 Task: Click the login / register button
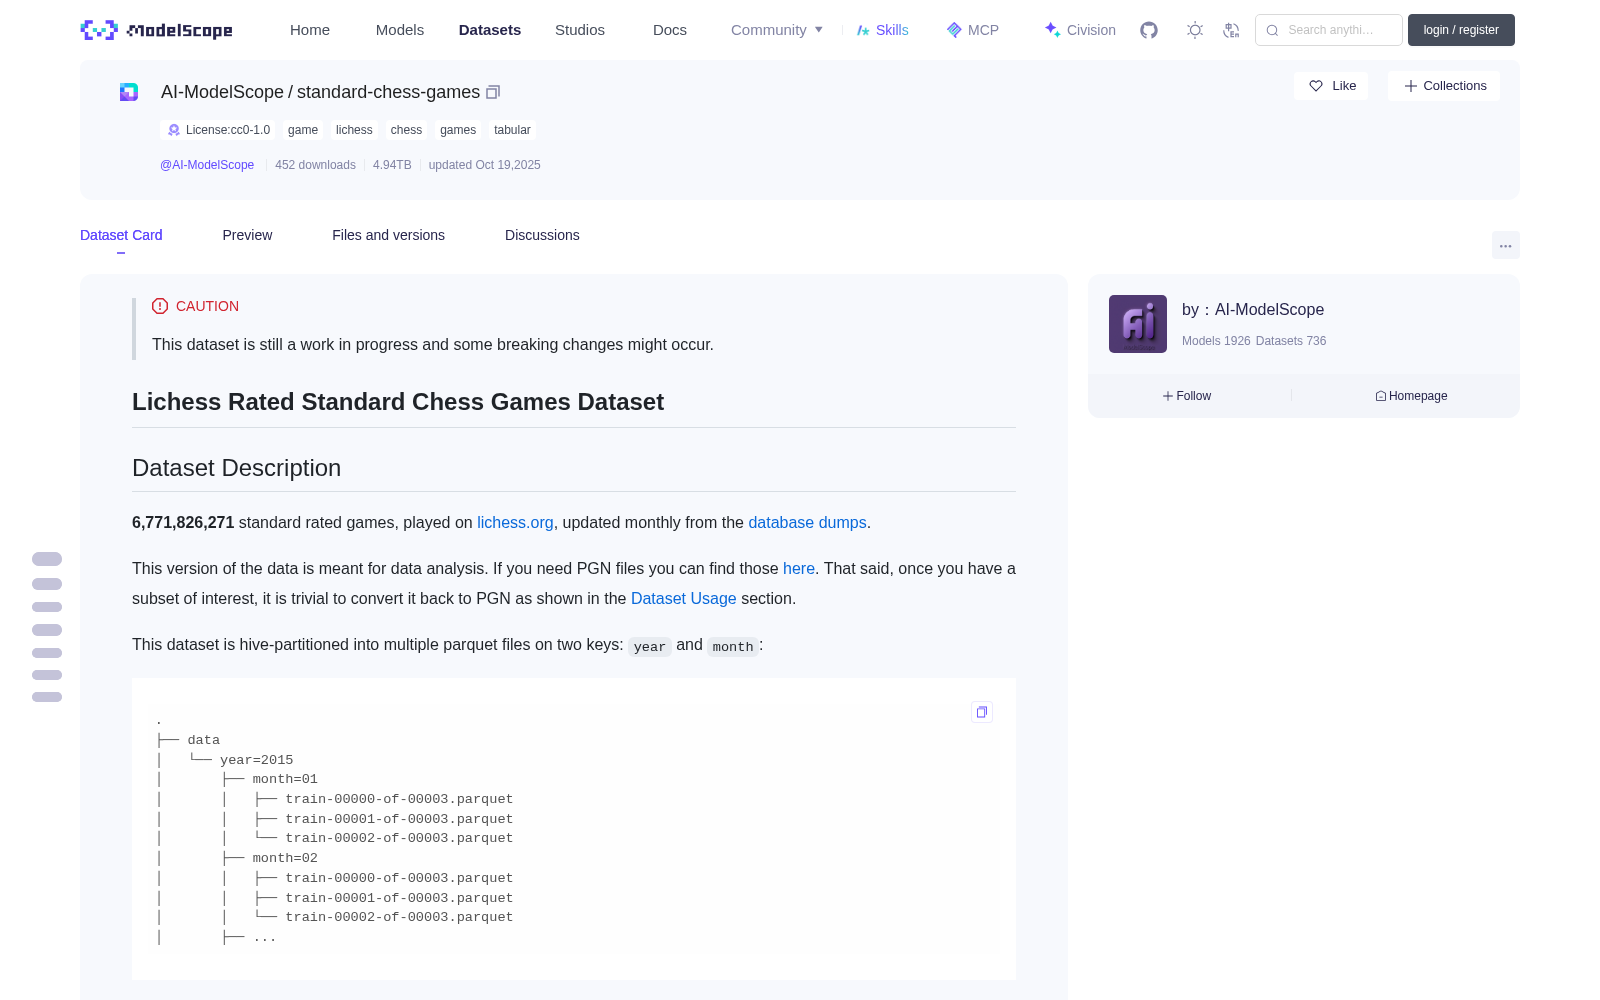pos(1461,30)
